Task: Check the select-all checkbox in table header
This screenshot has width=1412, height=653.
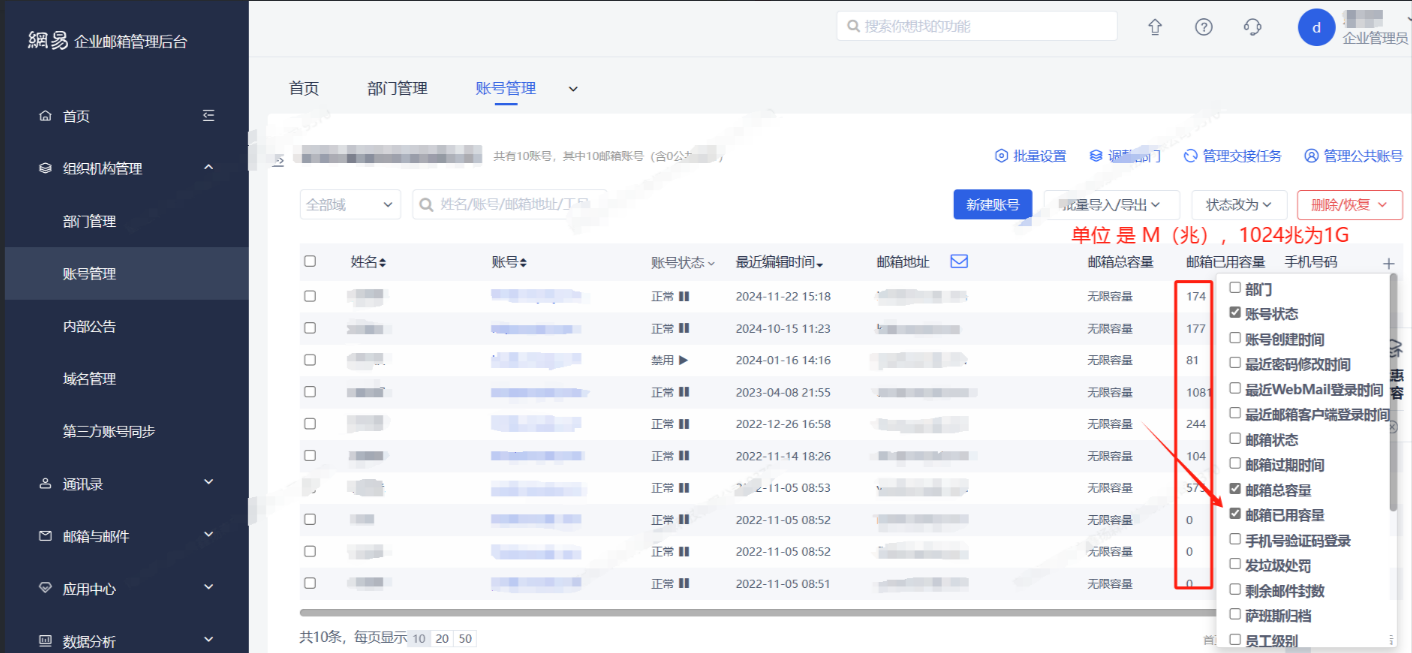Action: coord(311,261)
